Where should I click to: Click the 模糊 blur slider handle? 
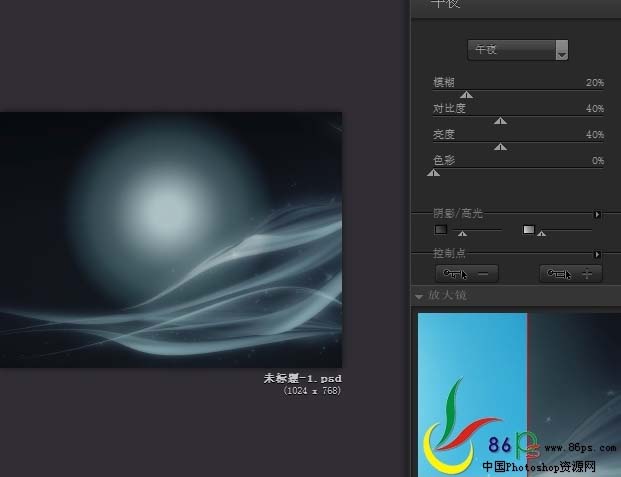pyautogui.click(x=466, y=95)
